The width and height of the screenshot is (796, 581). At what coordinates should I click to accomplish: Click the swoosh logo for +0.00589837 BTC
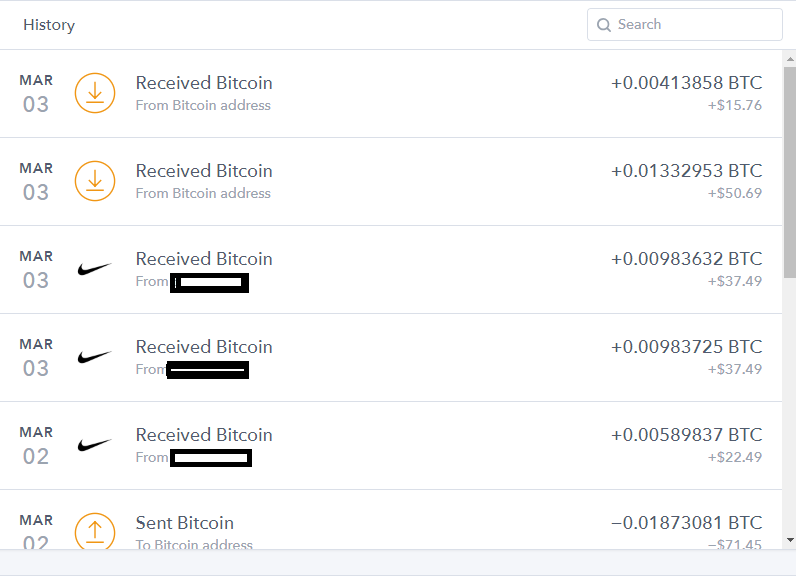[x=94, y=445]
